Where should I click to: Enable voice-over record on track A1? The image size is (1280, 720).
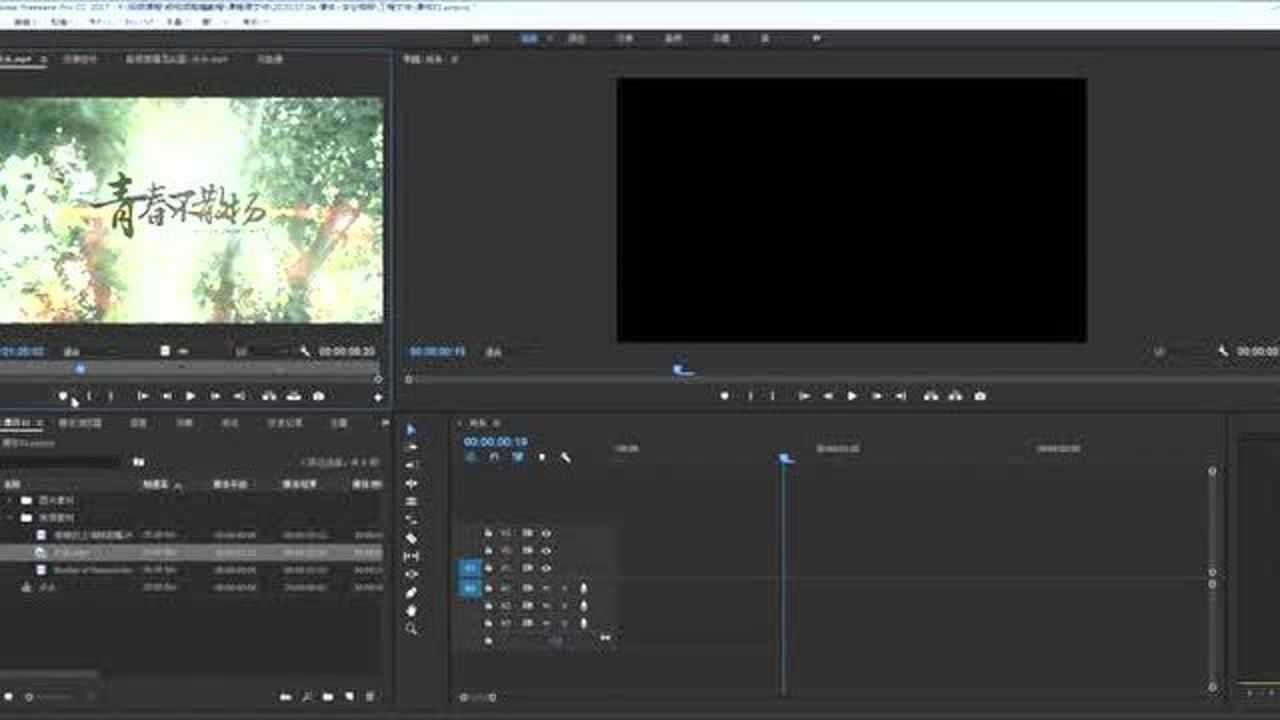point(583,588)
